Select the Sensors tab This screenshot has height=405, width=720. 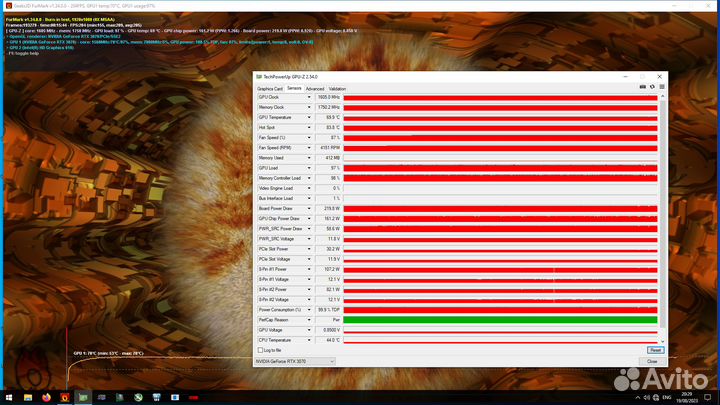[x=294, y=88]
